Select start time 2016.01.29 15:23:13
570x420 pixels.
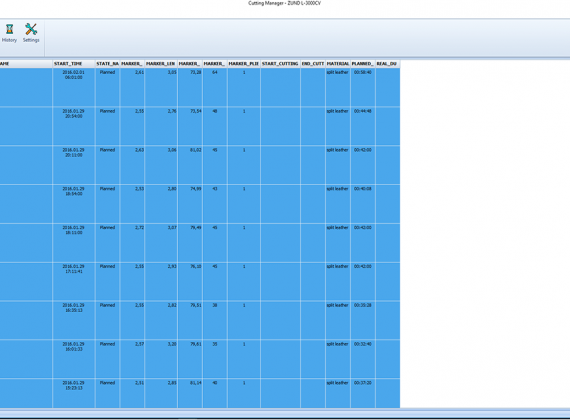coord(73,385)
